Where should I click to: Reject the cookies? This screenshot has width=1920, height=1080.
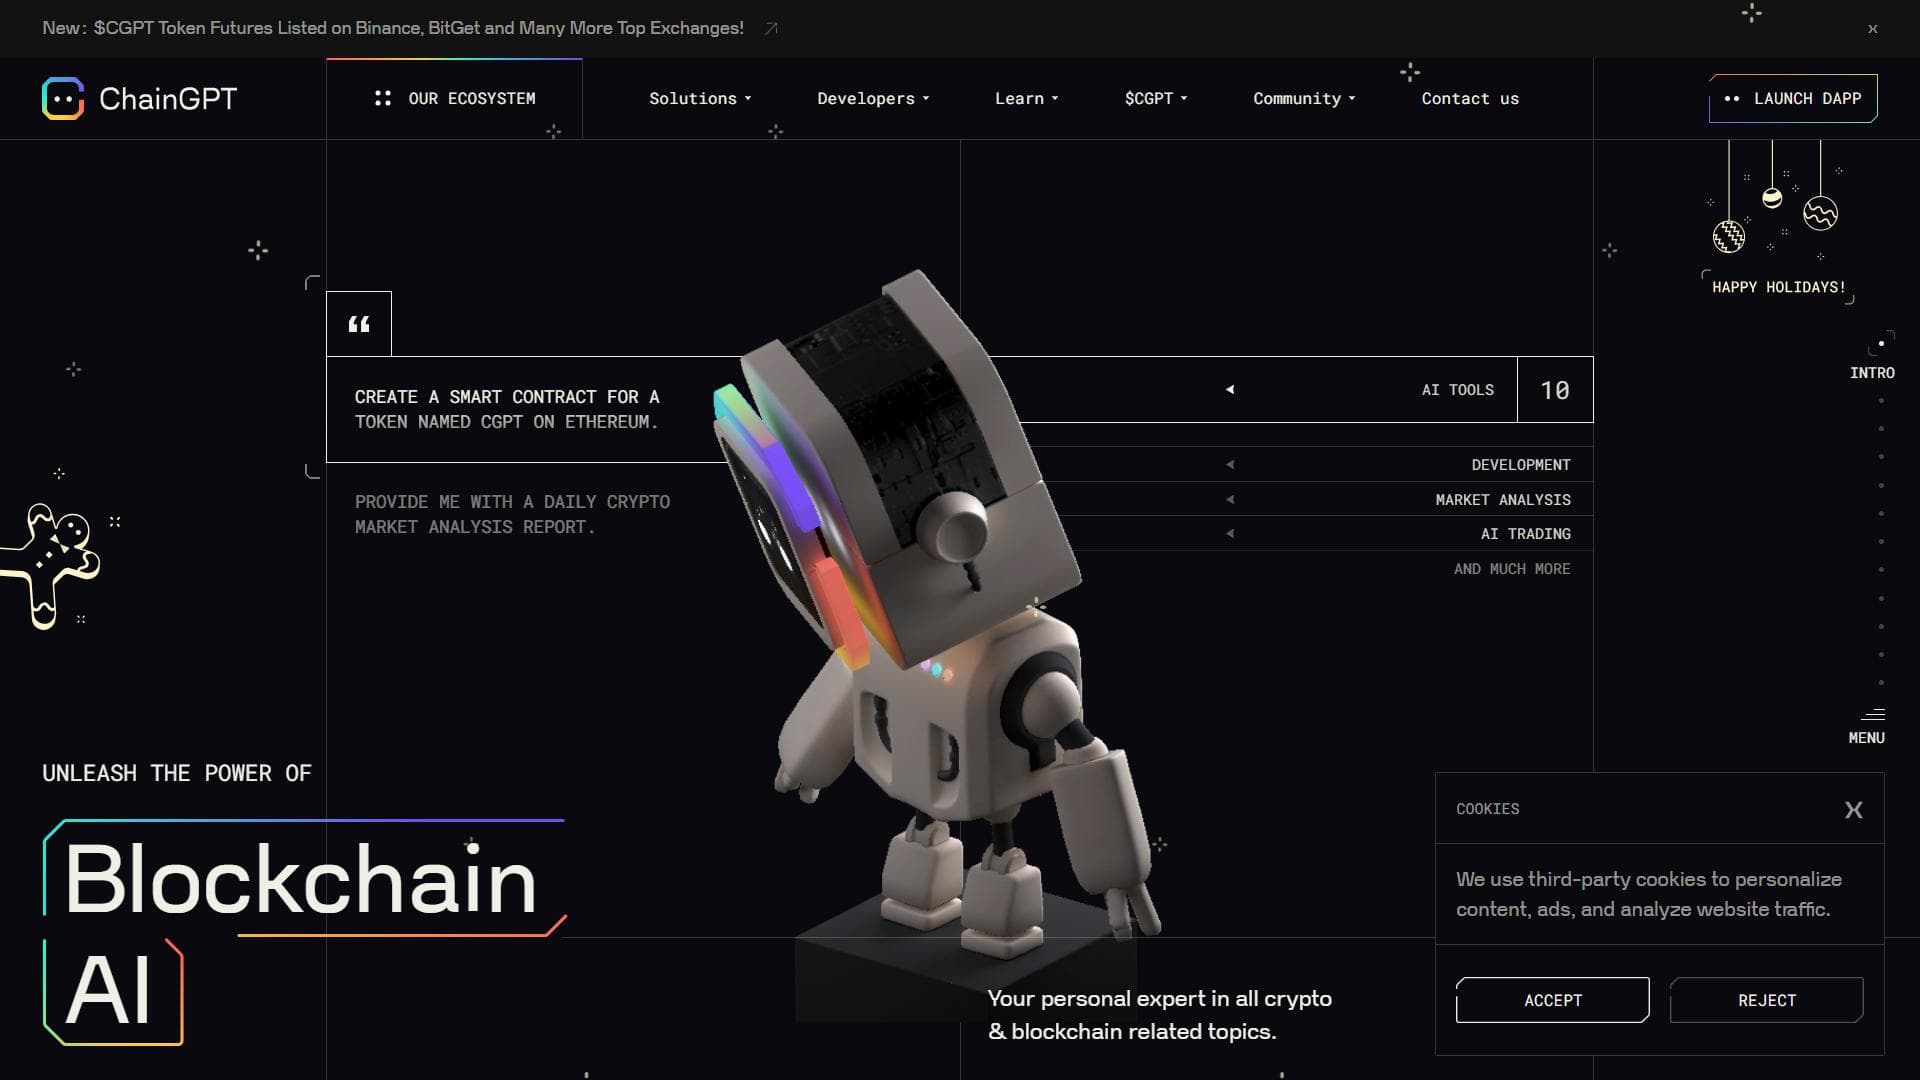(x=1766, y=1000)
